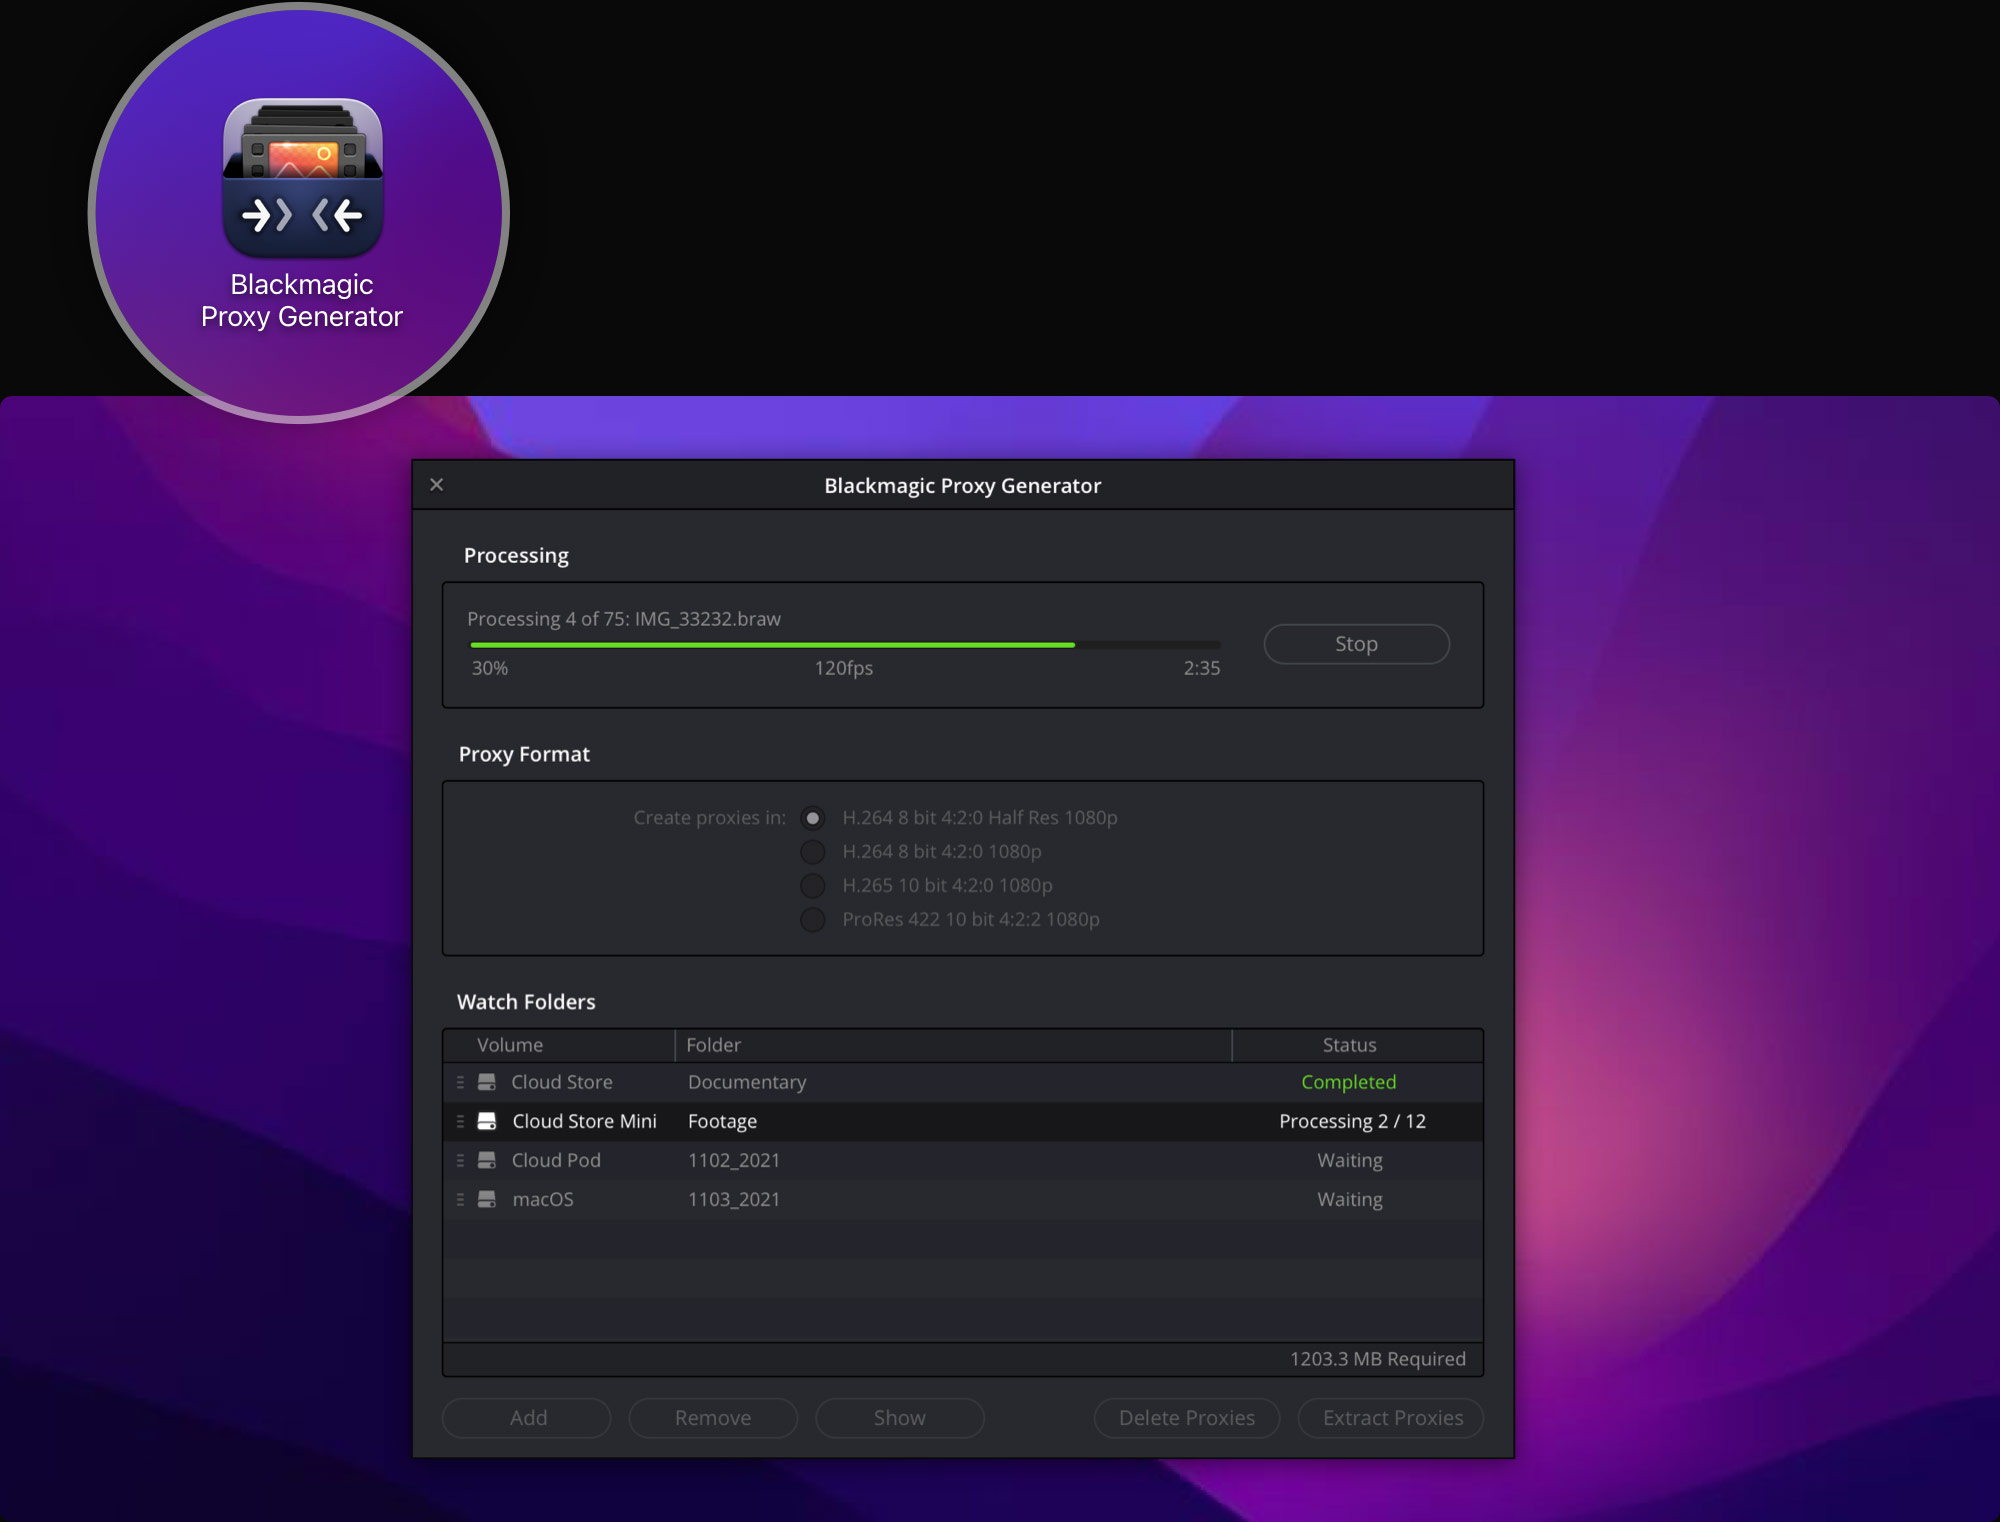Screen dimensions: 2000x1522
Task: Click the Cloud Store Mini drive icon
Action: (x=487, y=1121)
